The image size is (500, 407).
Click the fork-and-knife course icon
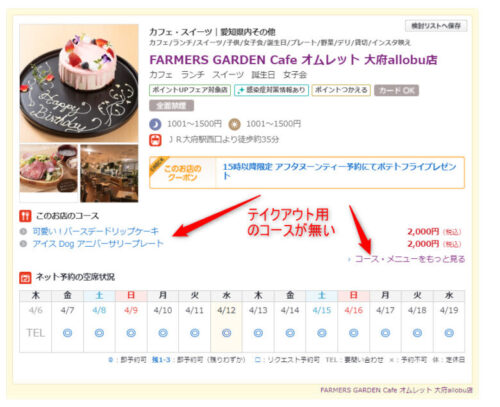pos(25,216)
